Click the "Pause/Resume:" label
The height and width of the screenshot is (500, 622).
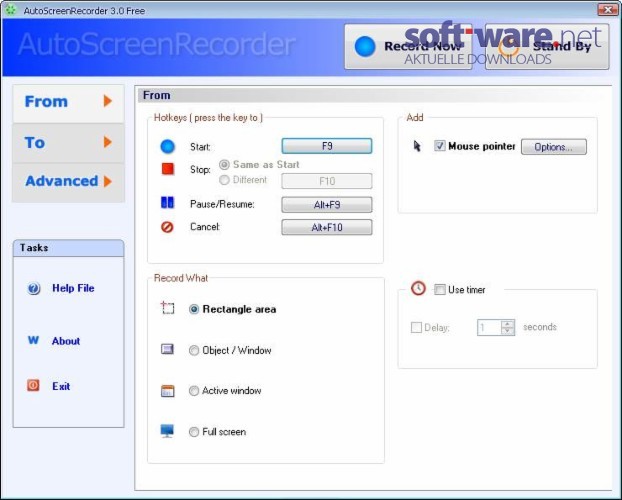(222, 204)
